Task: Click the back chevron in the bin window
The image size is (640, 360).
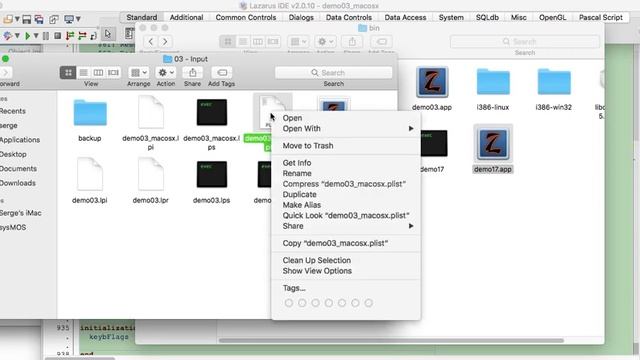Action: (x=151, y=42)
